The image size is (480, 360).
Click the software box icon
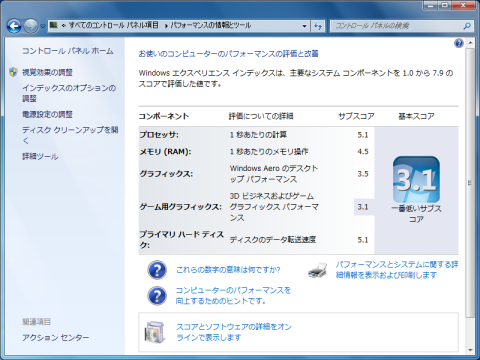coord(155,332)
